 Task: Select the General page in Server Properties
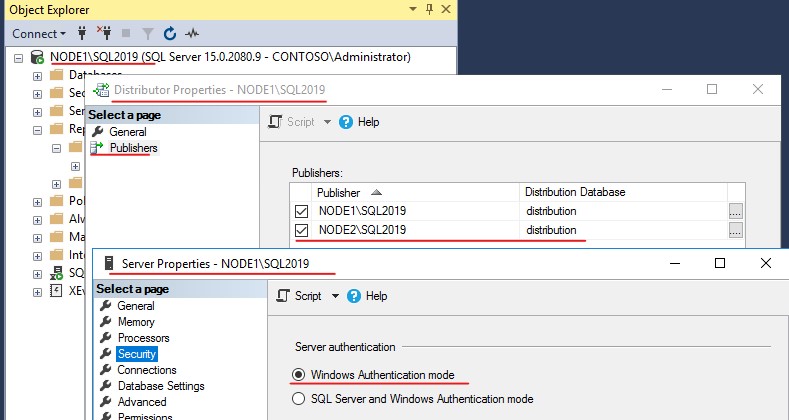(135, 306)
